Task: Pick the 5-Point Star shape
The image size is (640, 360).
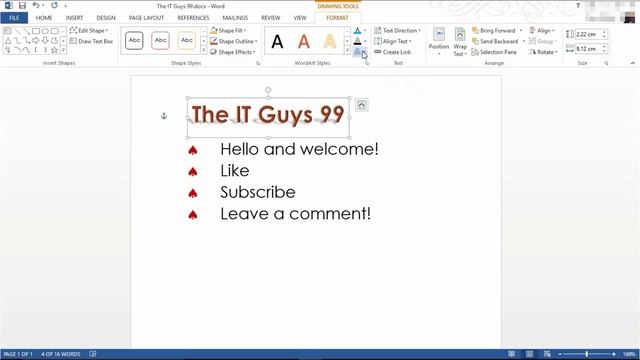Action: coord(54,50)
